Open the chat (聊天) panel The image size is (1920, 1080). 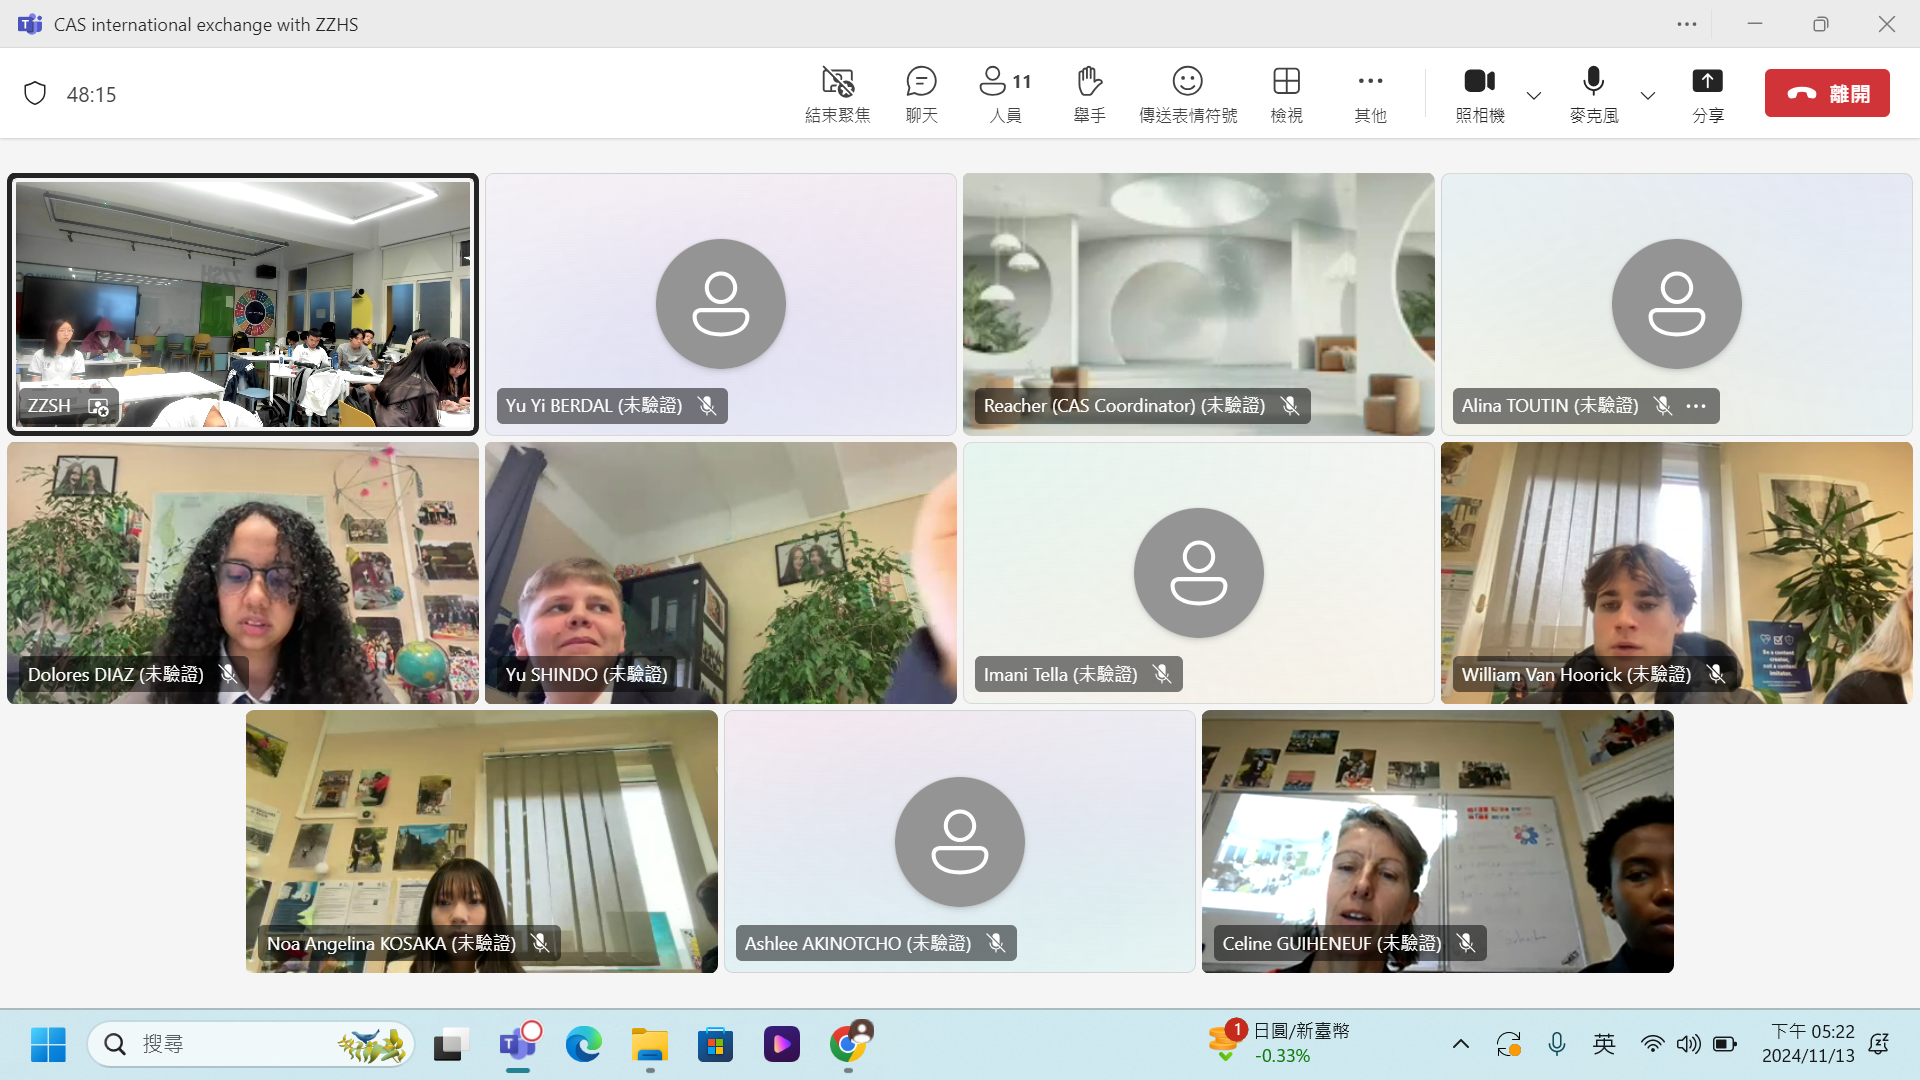pos(921,94)
